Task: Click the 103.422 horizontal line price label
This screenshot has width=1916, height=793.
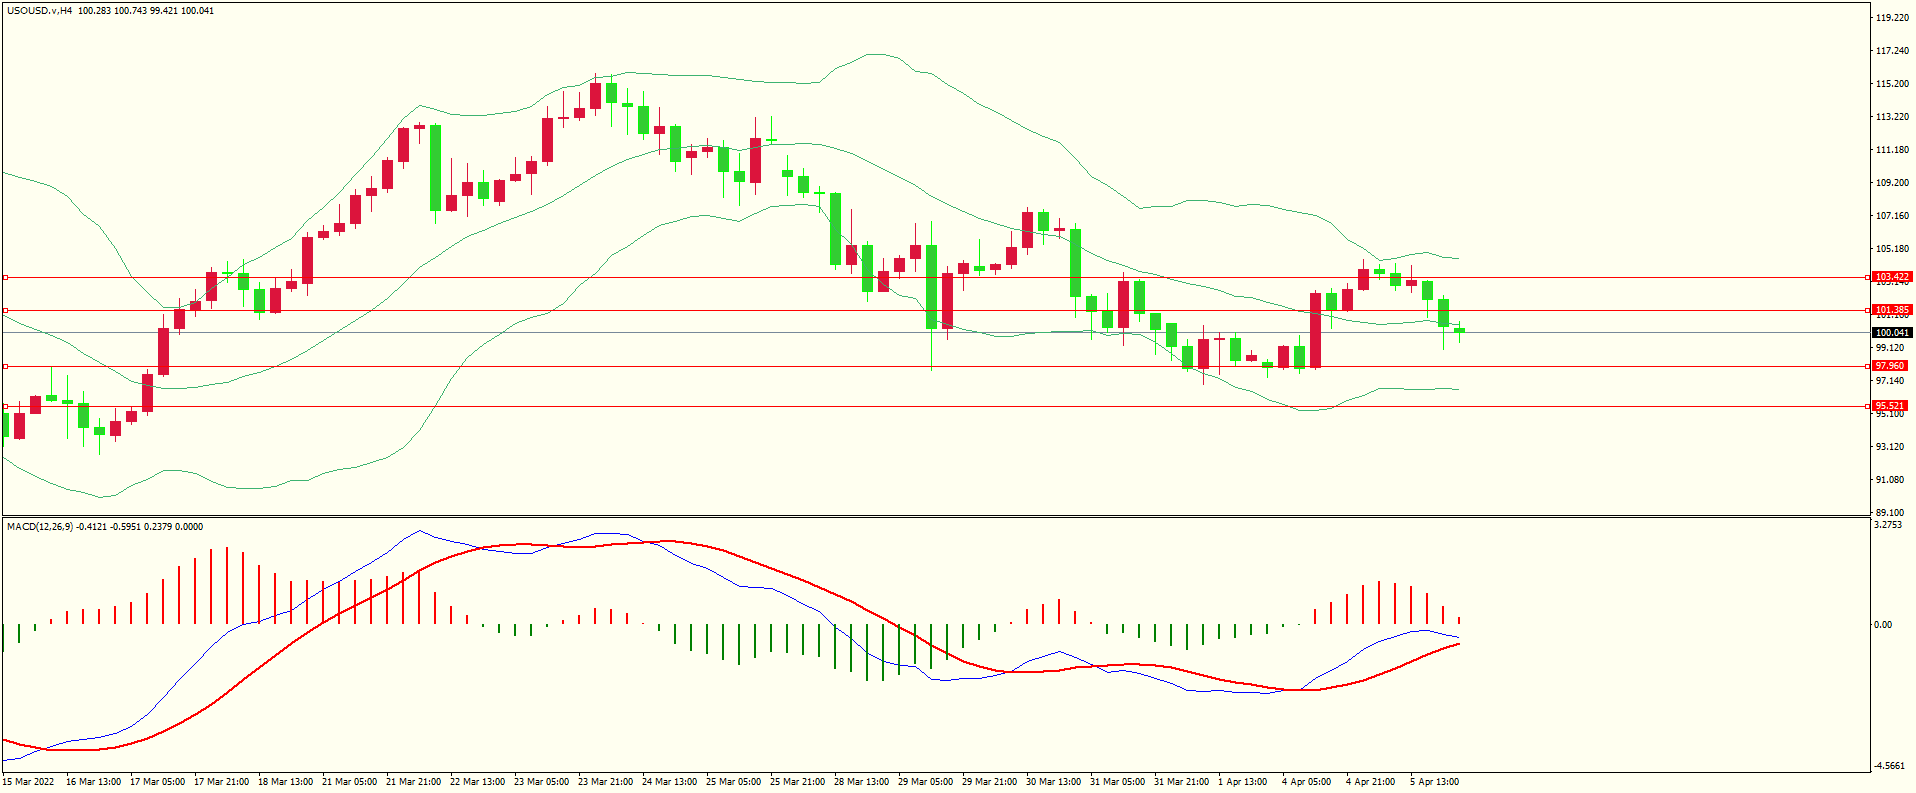Action: pos(1891,277)
